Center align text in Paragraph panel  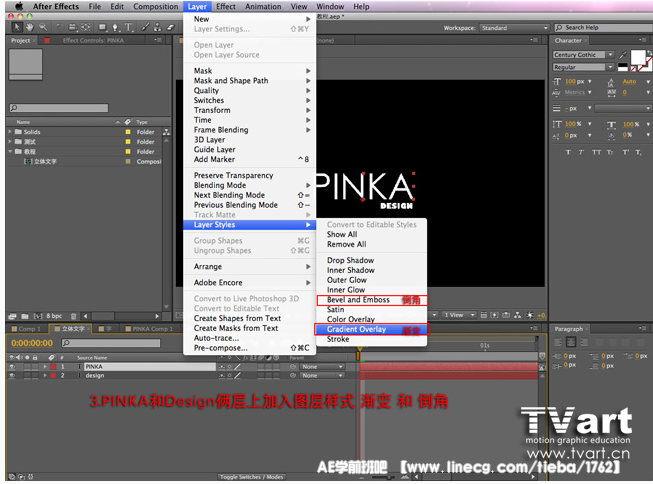point(571,342)
